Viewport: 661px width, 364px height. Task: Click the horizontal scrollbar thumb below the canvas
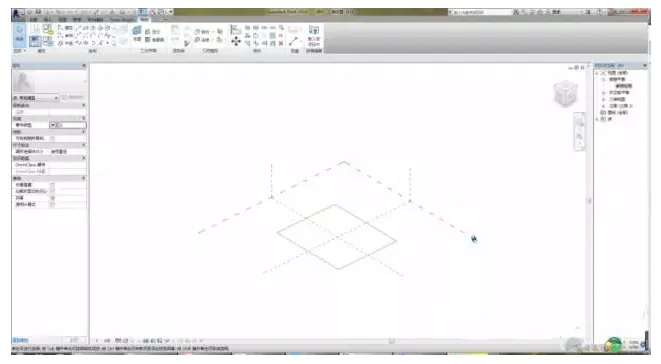coord(392,340)
